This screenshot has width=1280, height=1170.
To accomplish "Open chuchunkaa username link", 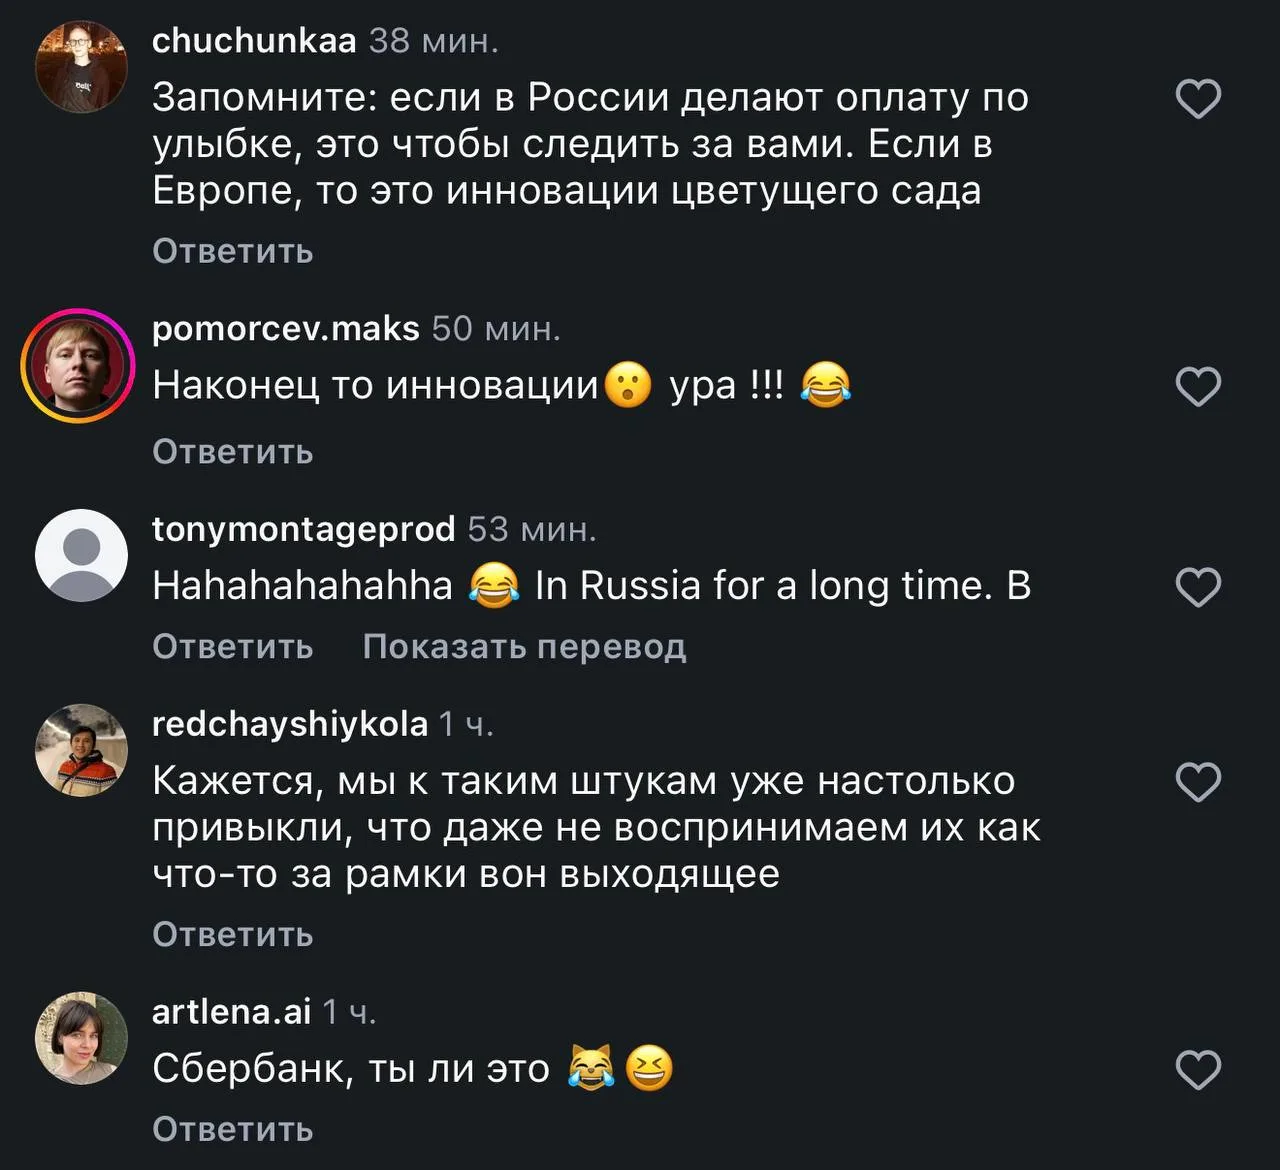I will 254,41.
